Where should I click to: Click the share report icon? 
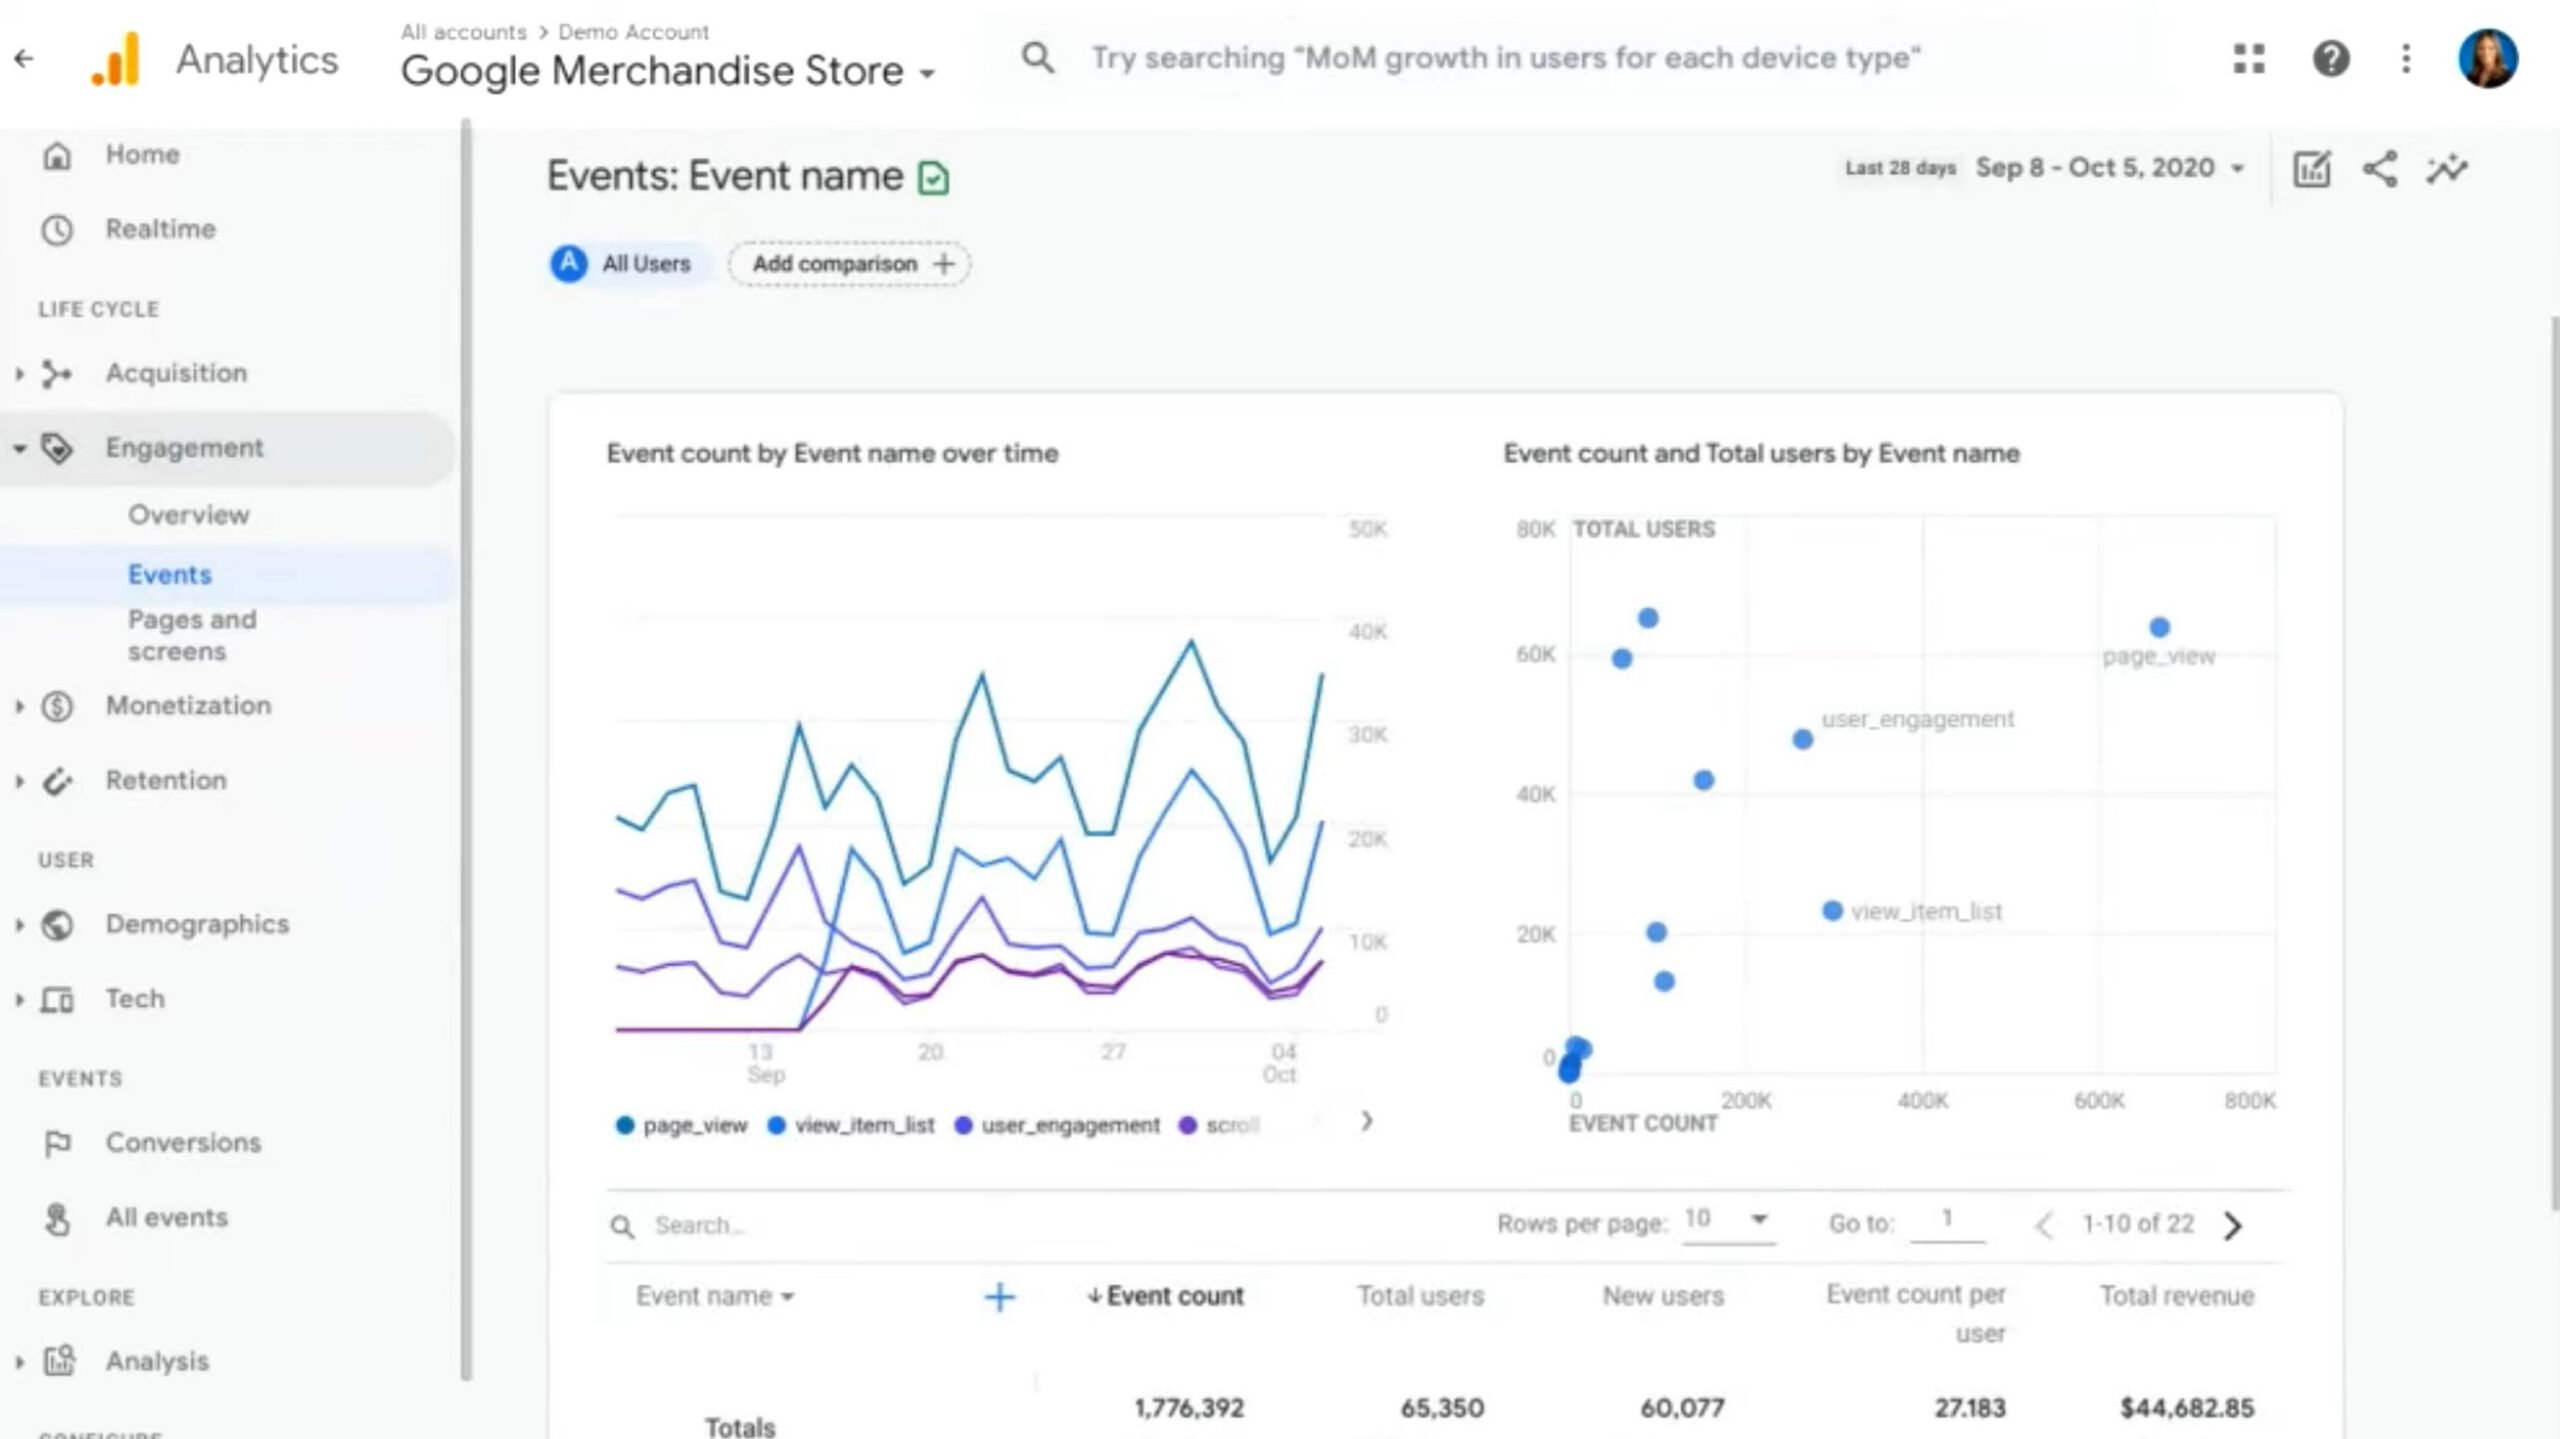coord(2380,169)
